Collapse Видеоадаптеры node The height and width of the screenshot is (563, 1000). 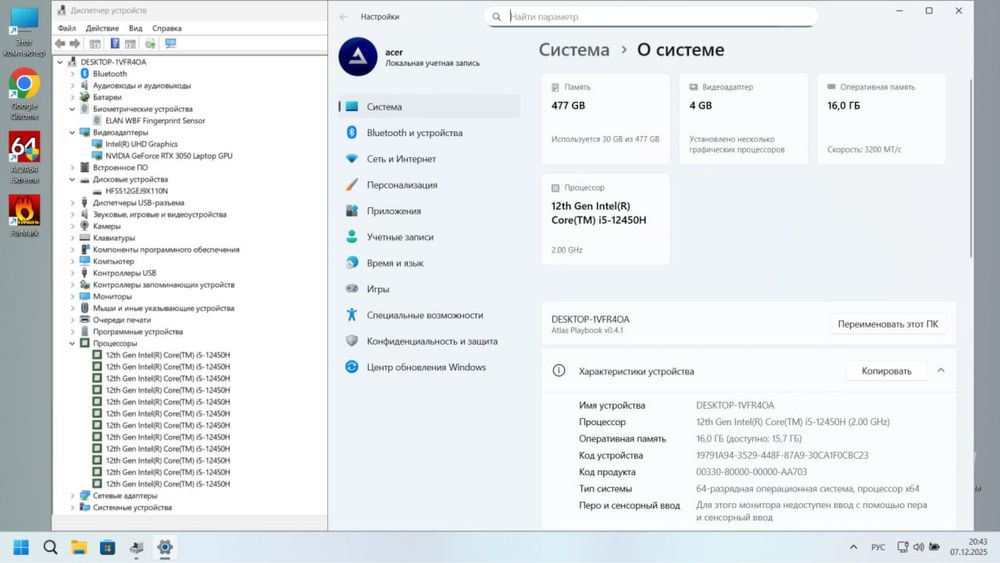72,133
